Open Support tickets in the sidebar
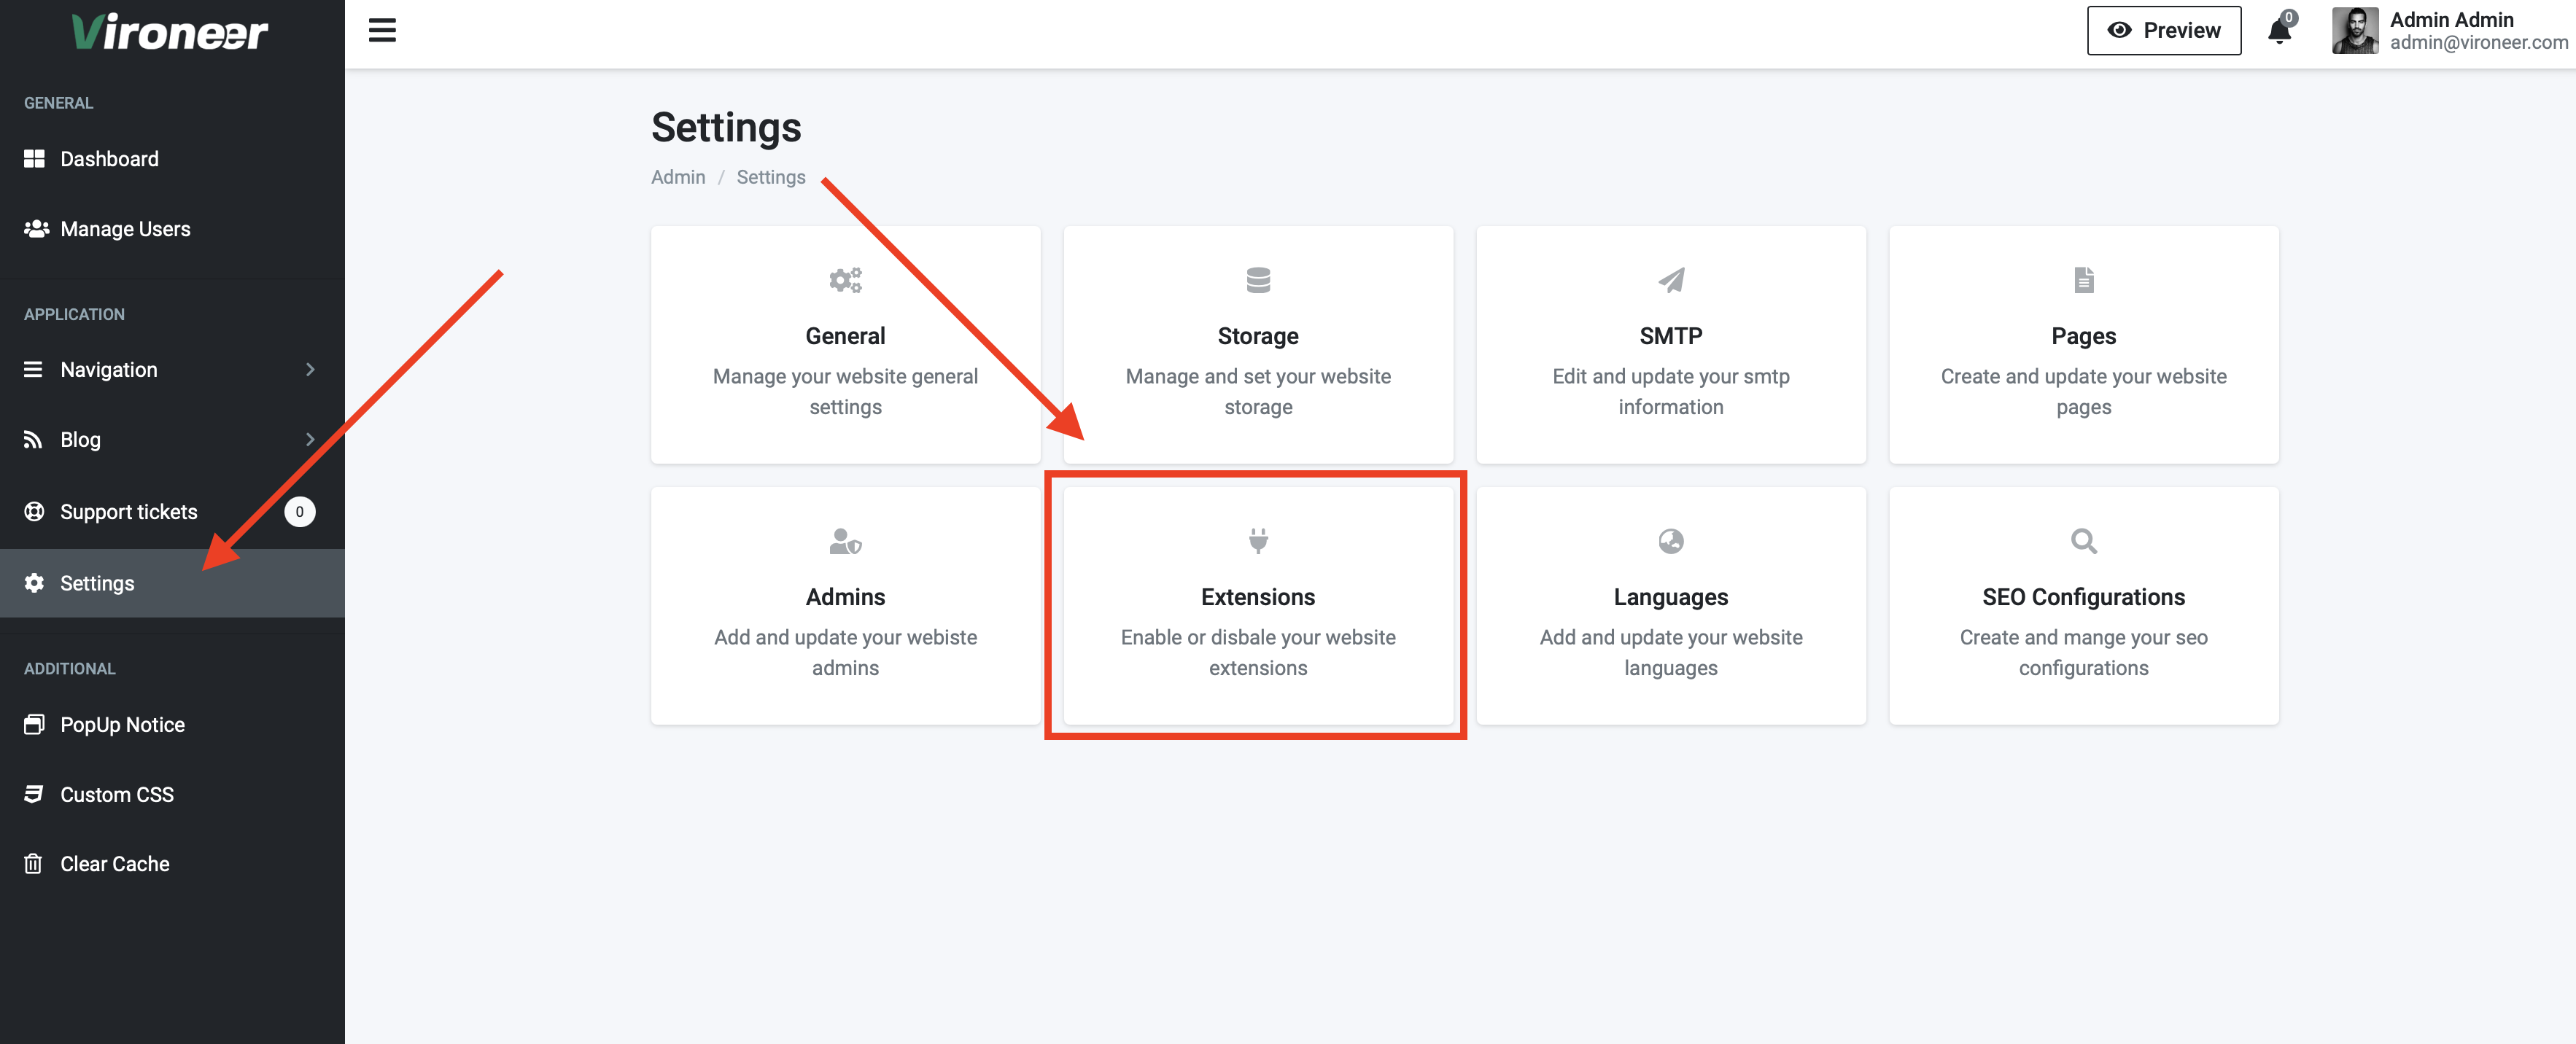Screen dimensions: 2576x1044 [129, 512]
